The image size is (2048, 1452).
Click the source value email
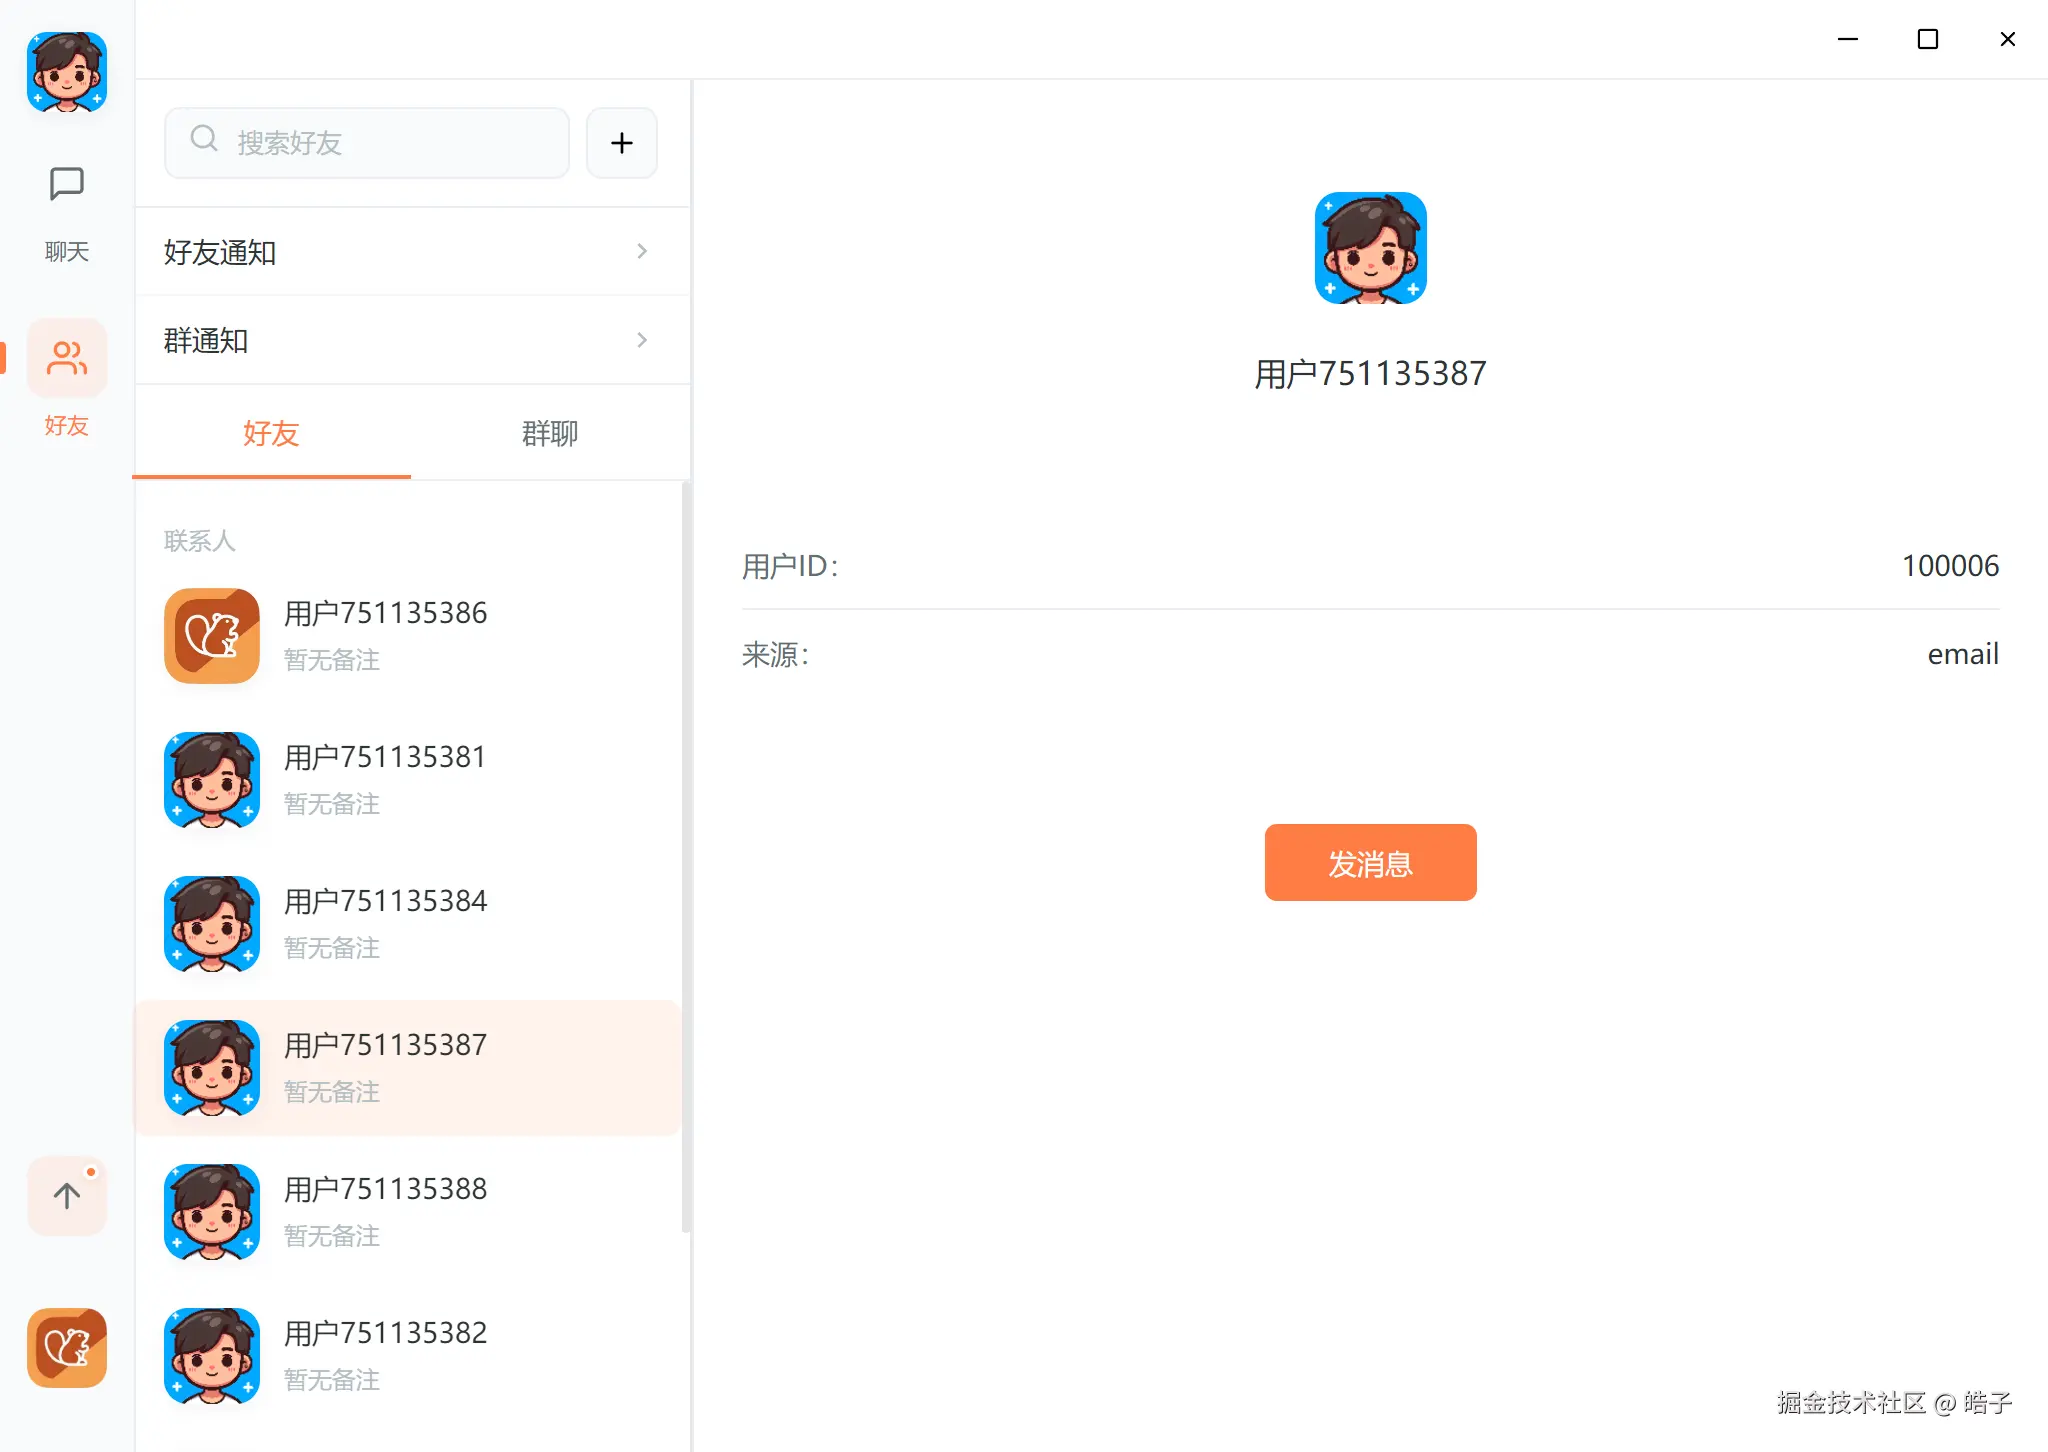click(1963, 654)
